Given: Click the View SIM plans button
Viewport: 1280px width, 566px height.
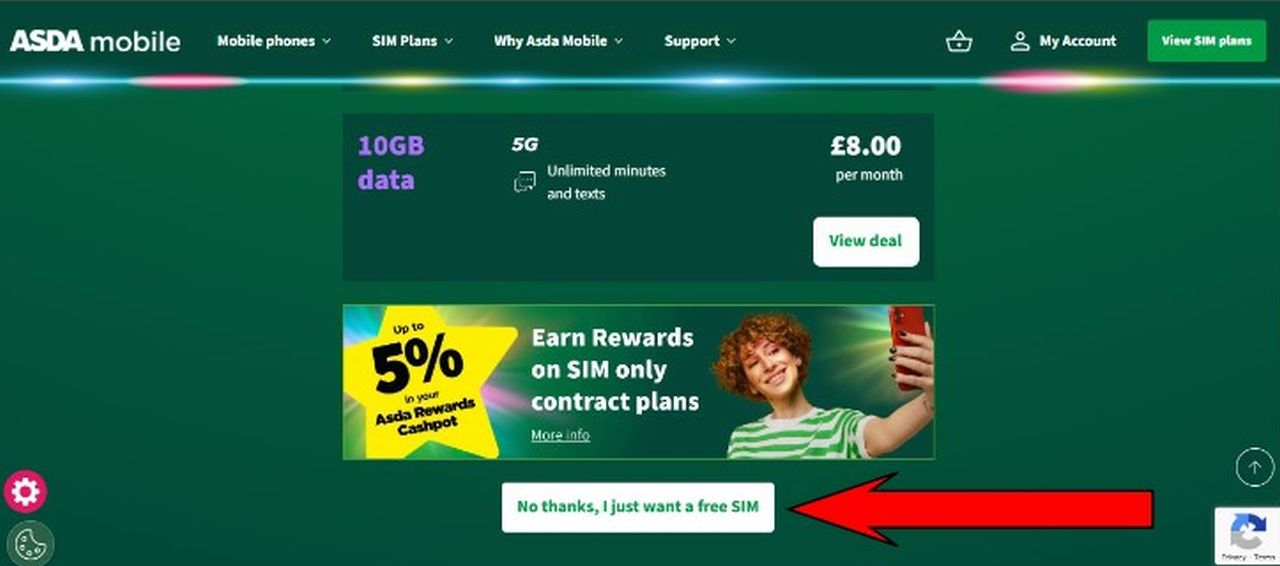Looking at the screenshot, I should click(x=1206, y=41).
